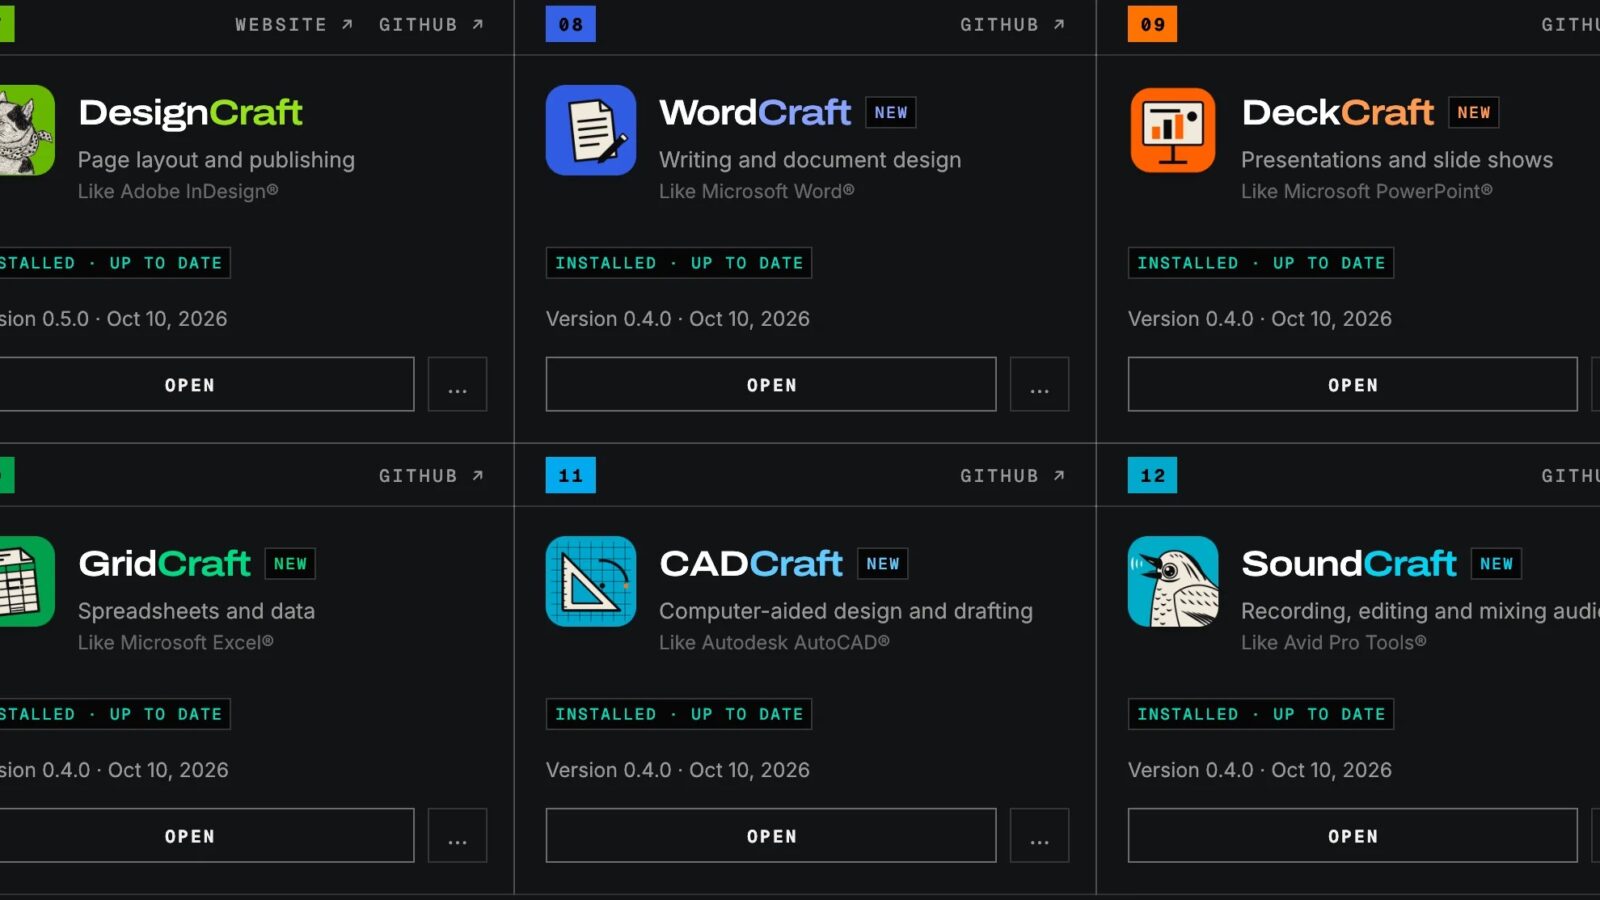
Task: Launch DeckCraft with its OPEN button
Action: [1353, 384]
